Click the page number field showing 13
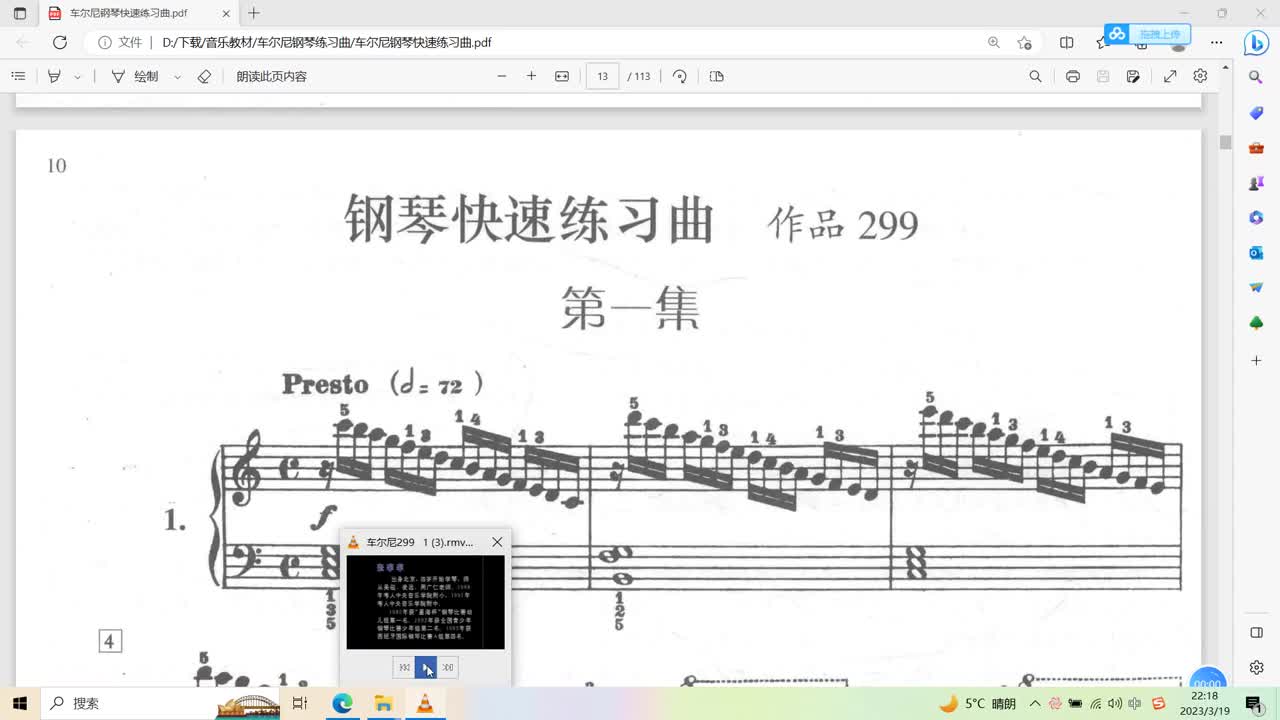Image resolution: width=1280 pixels, height=720 pixels. pos(602,76)
